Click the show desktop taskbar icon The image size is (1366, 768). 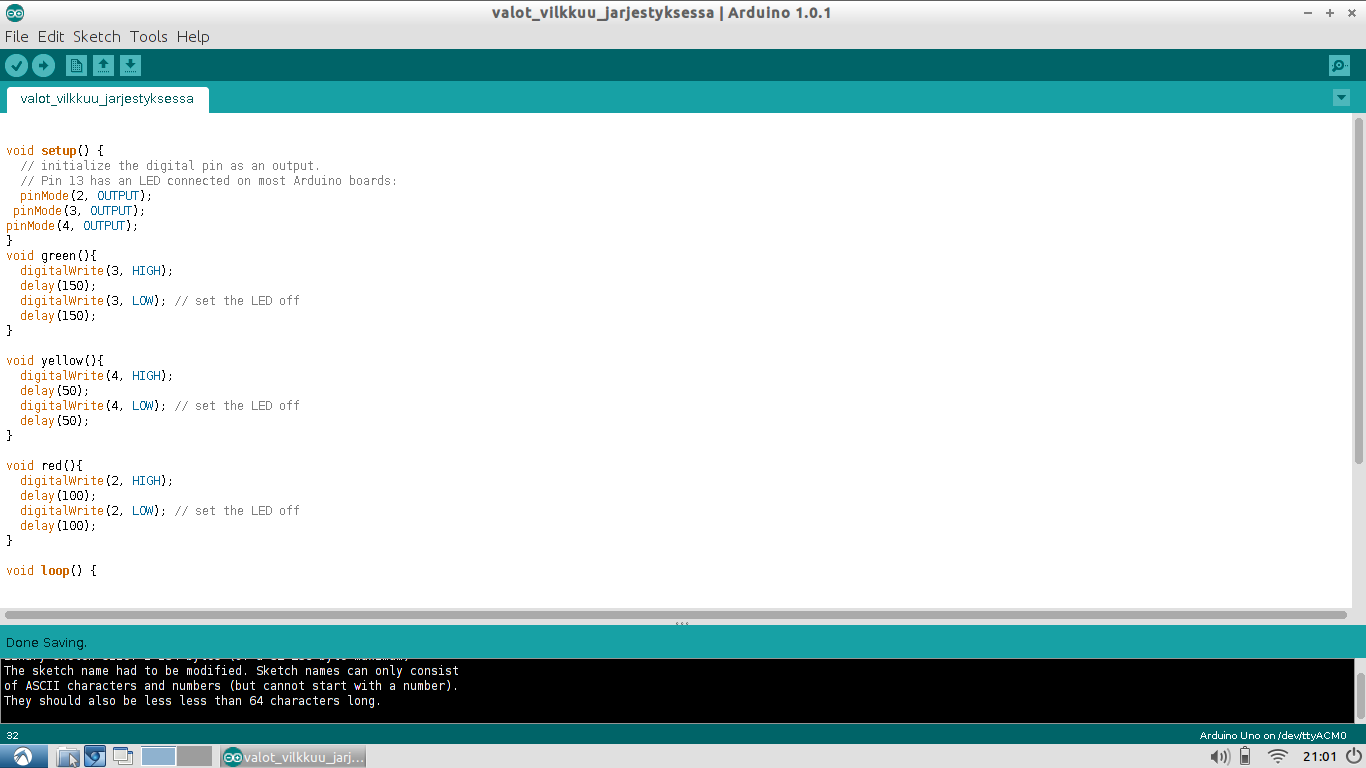click(122, 757)
